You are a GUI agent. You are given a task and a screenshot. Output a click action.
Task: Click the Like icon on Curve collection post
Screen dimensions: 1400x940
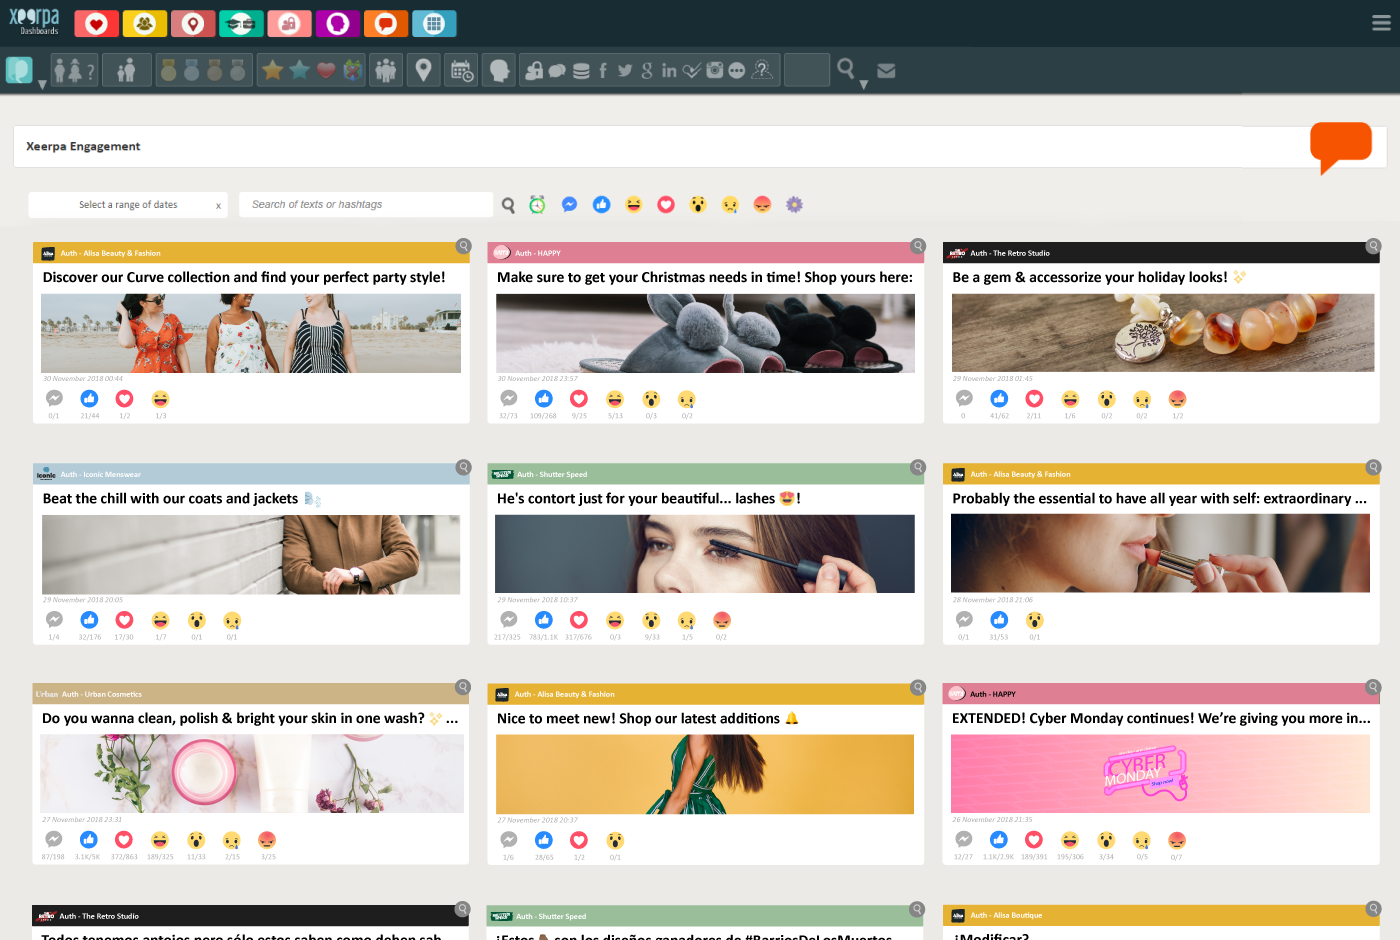(89, 399)
